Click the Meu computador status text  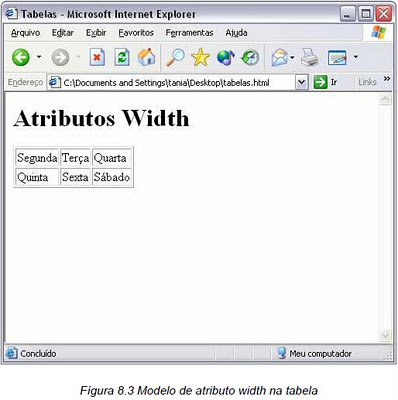pos(320,353)
